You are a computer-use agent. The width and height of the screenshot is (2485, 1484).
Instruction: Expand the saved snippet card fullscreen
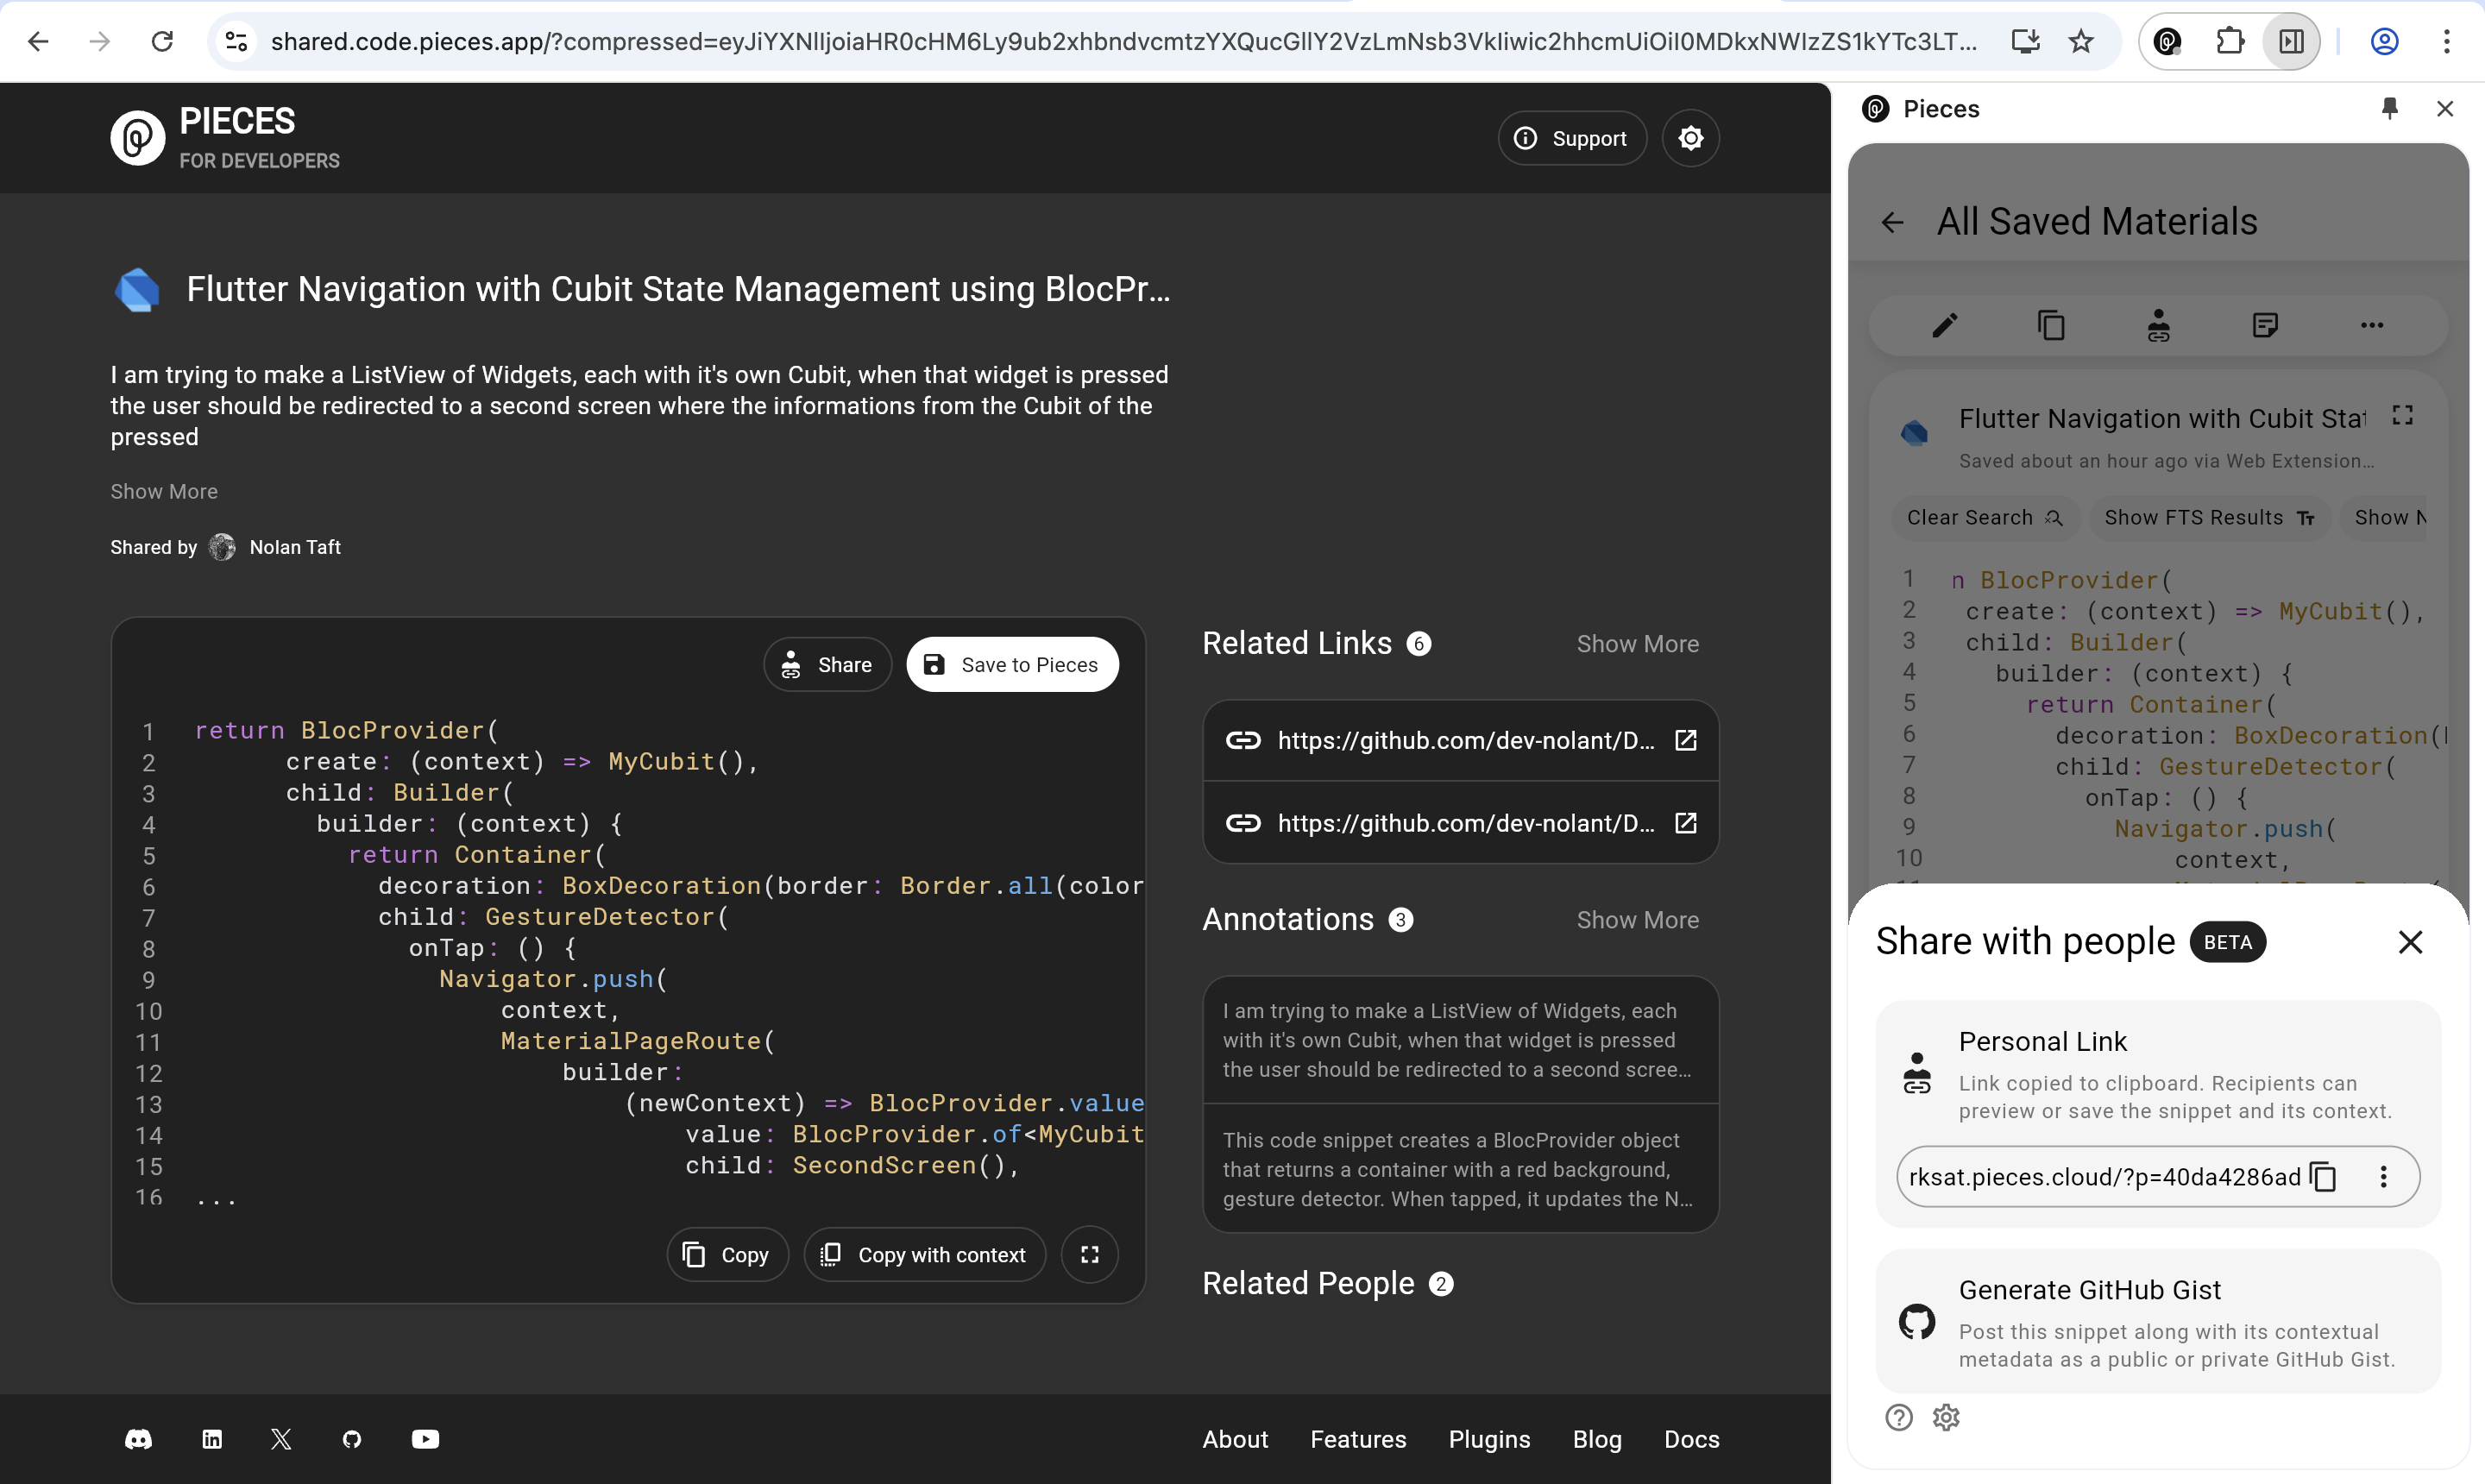(x=2402, y=415)
